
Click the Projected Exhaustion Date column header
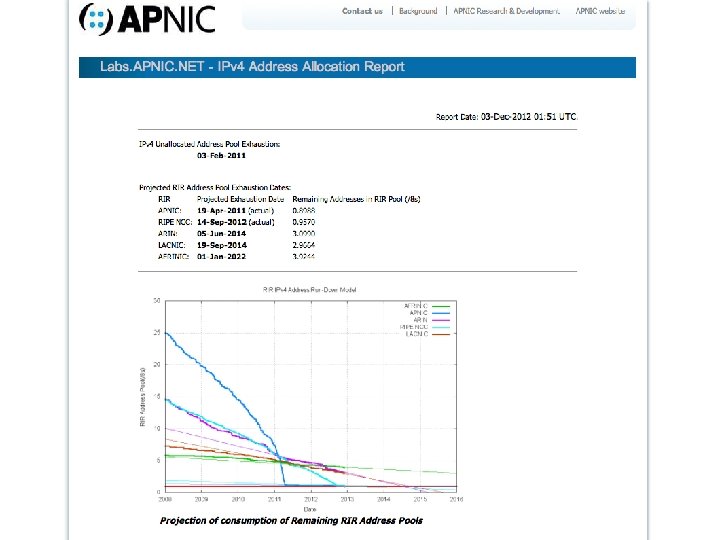[x=241, y=199]
